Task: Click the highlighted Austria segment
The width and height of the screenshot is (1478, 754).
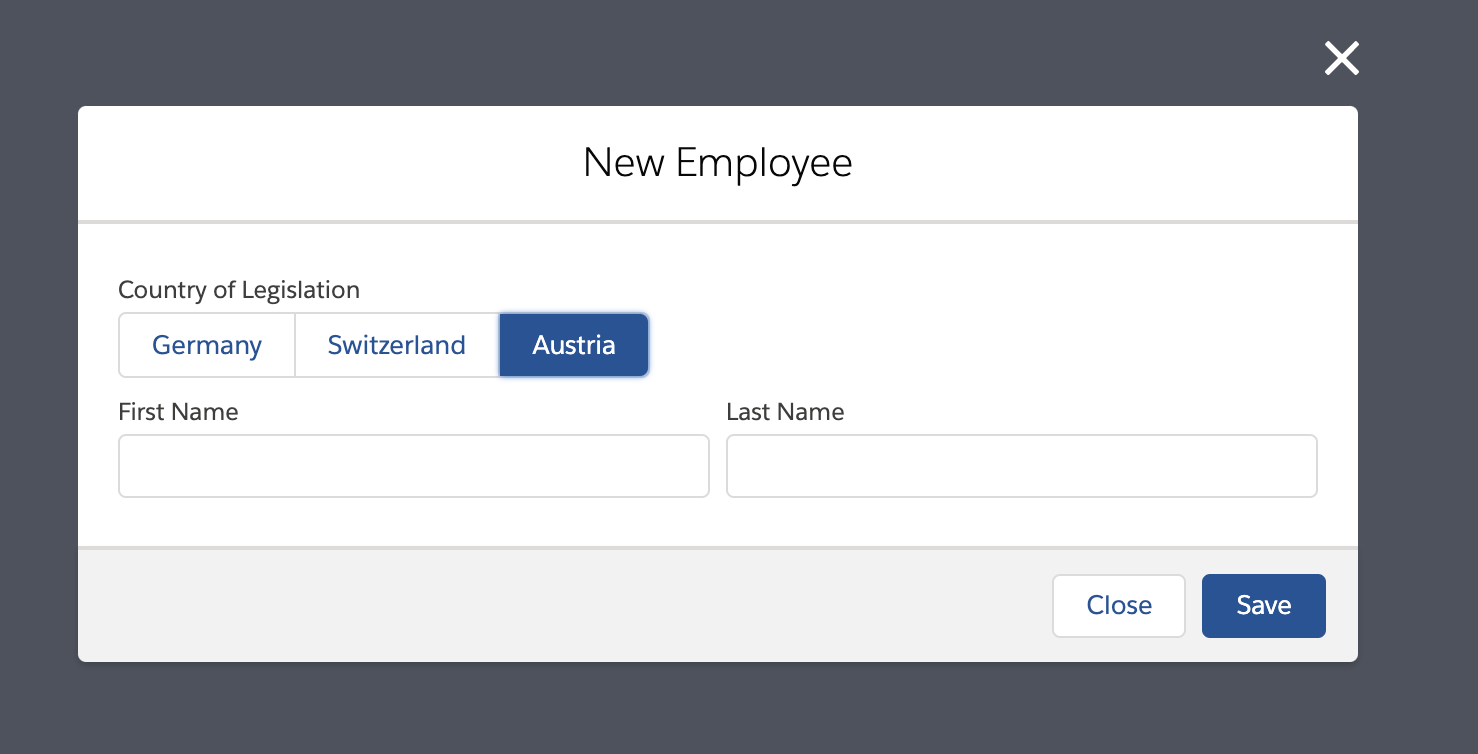Action: [x=574, y=345]
